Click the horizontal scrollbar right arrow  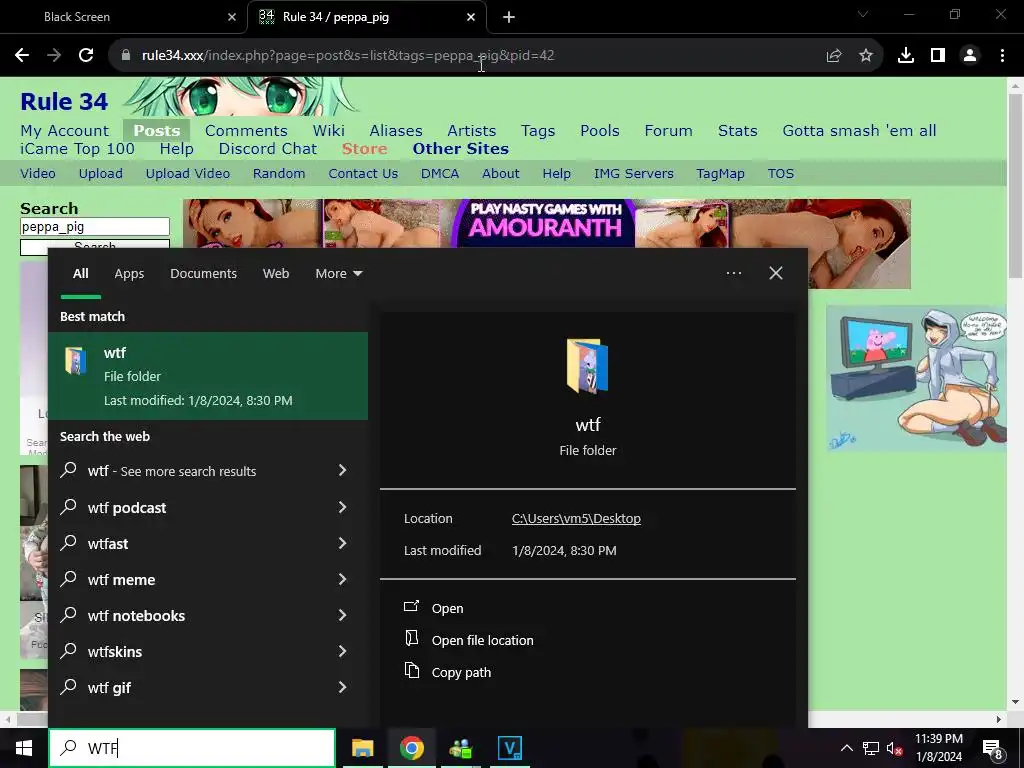999,719
